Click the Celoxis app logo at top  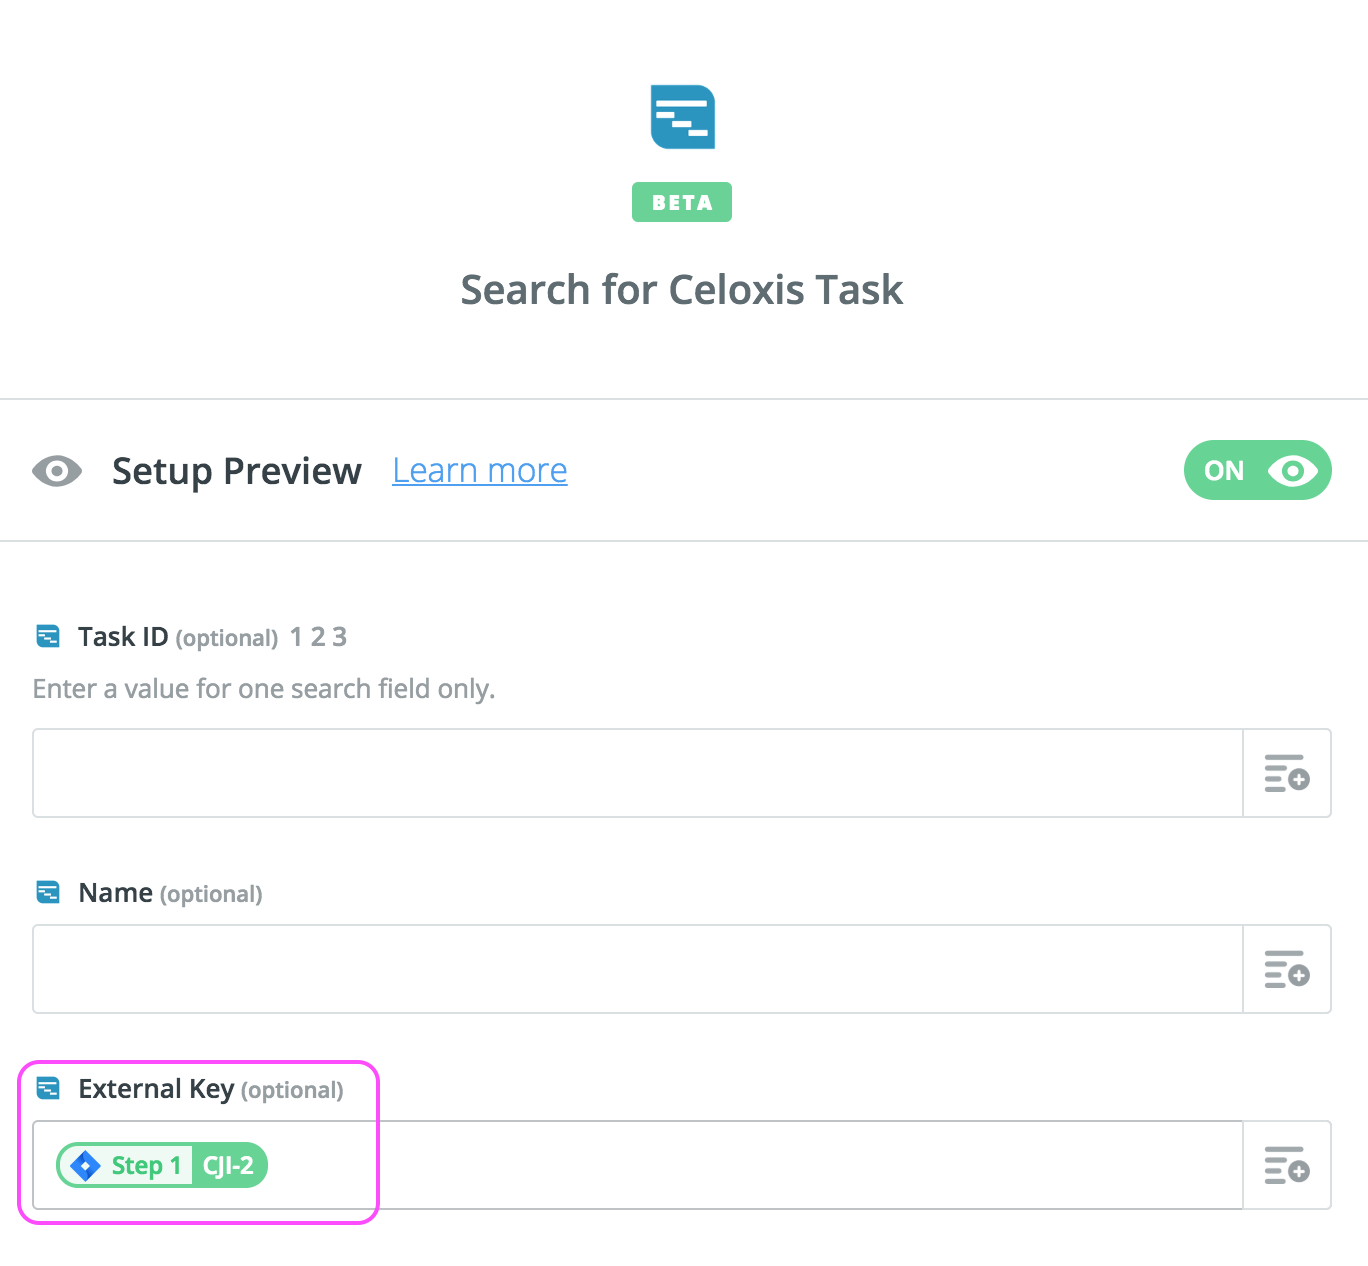tap(683, 117)
